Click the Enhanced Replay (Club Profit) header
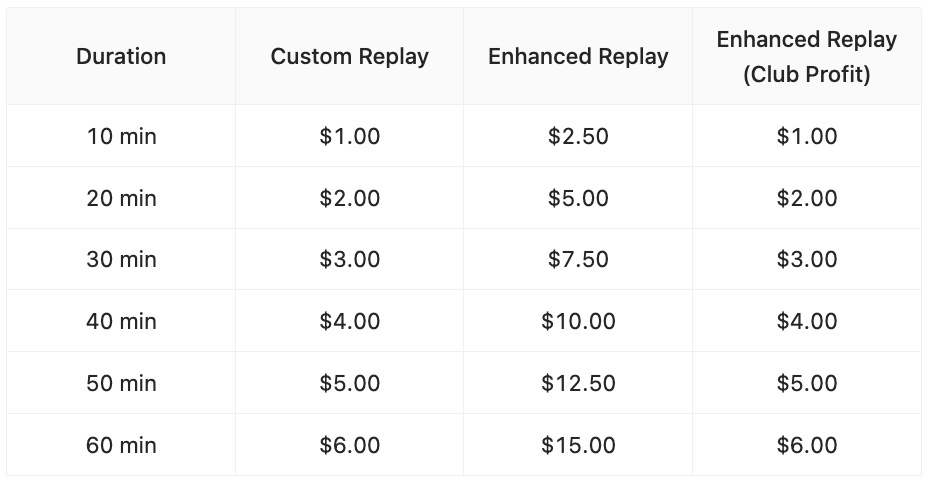934x490 pixels. 806,56
